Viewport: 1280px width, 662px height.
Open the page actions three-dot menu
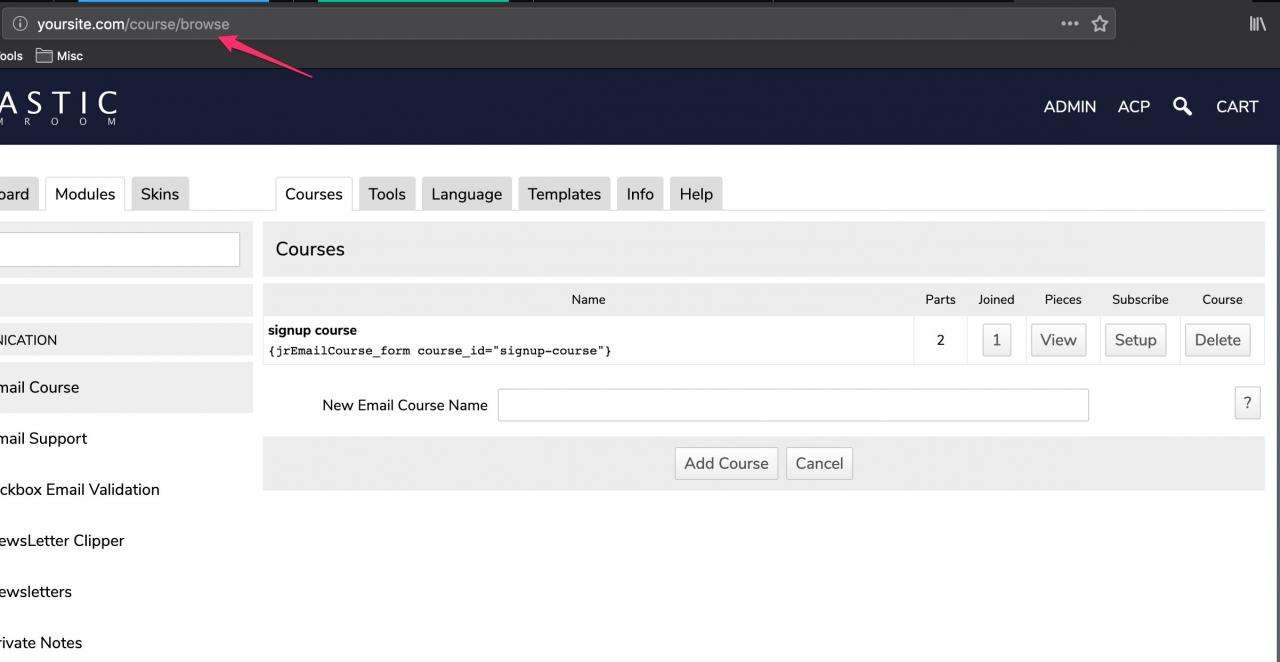pos(1070,24)
